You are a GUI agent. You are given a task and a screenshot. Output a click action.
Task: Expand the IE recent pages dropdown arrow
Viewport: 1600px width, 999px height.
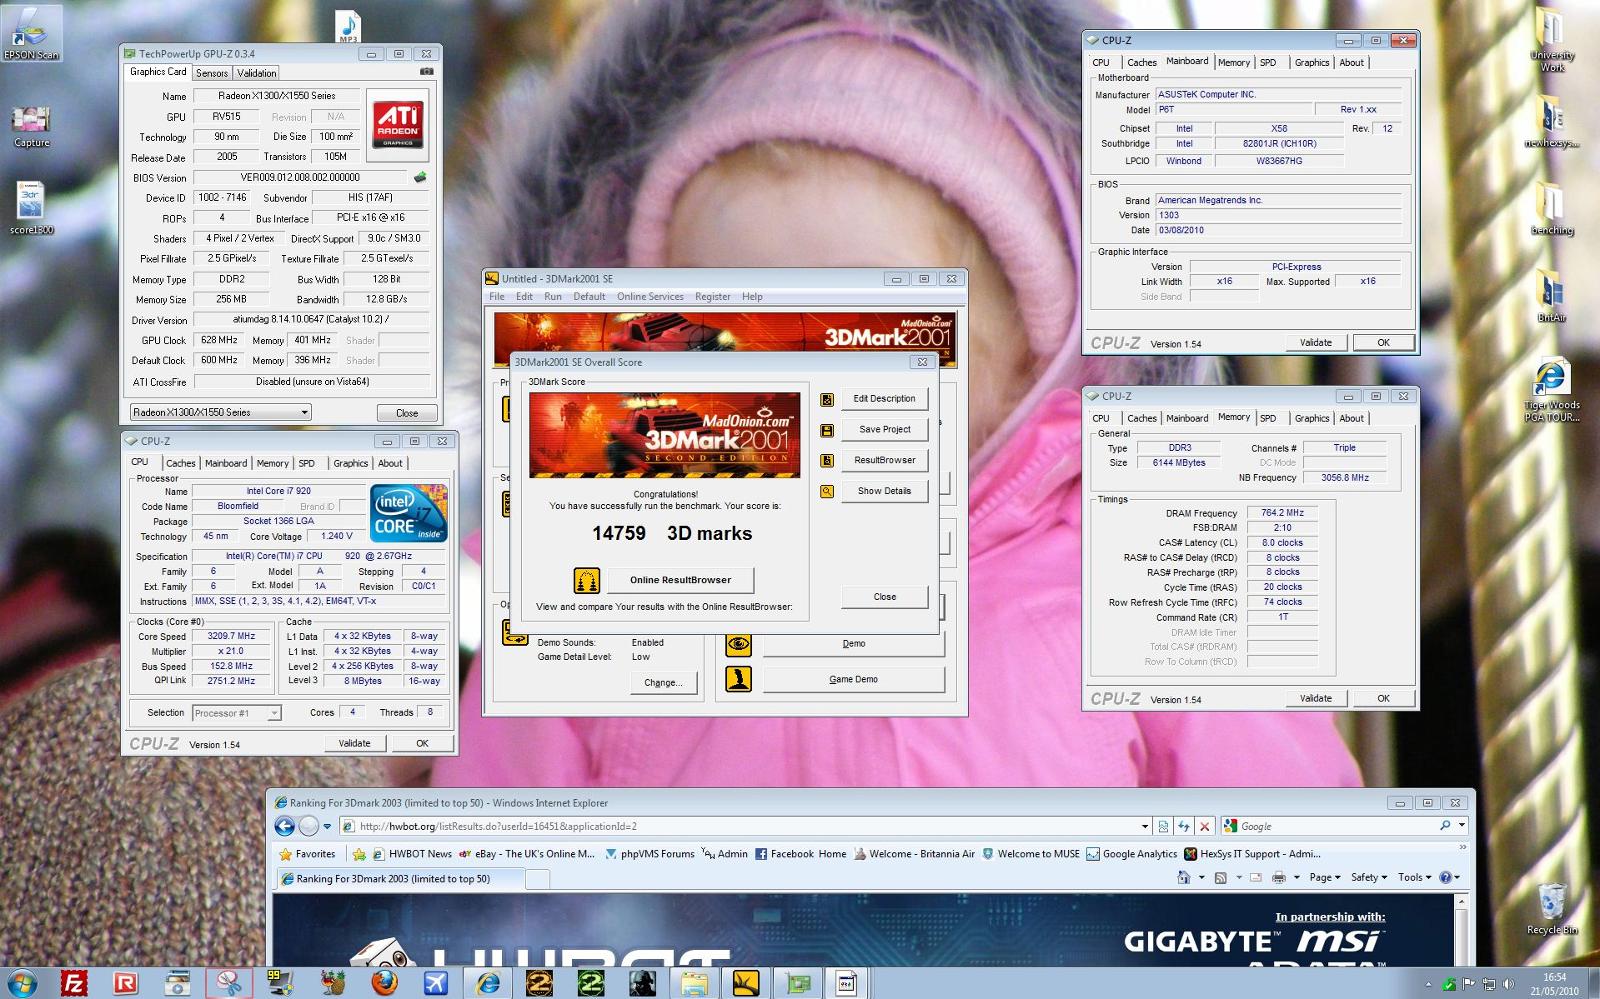coord(328,827)
